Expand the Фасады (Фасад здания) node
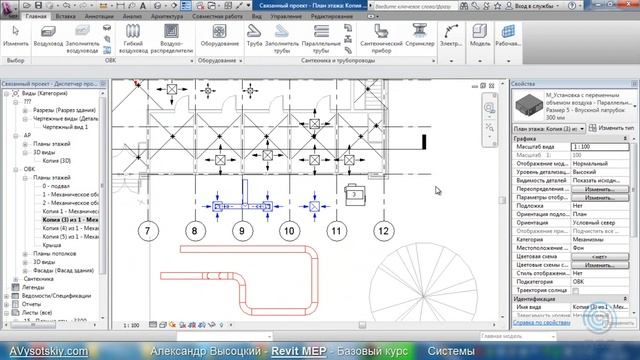640x360 pixels. [x=25, y=271]
